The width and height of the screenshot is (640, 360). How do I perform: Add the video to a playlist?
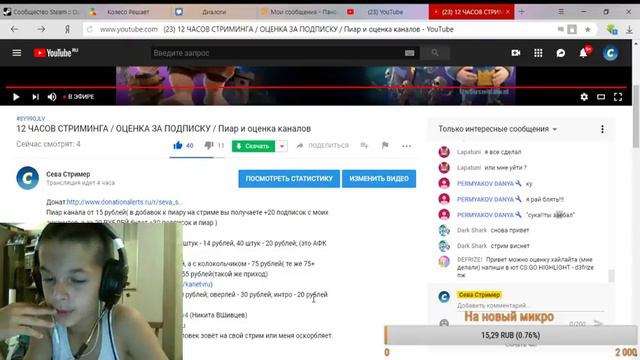pos(364,145)
